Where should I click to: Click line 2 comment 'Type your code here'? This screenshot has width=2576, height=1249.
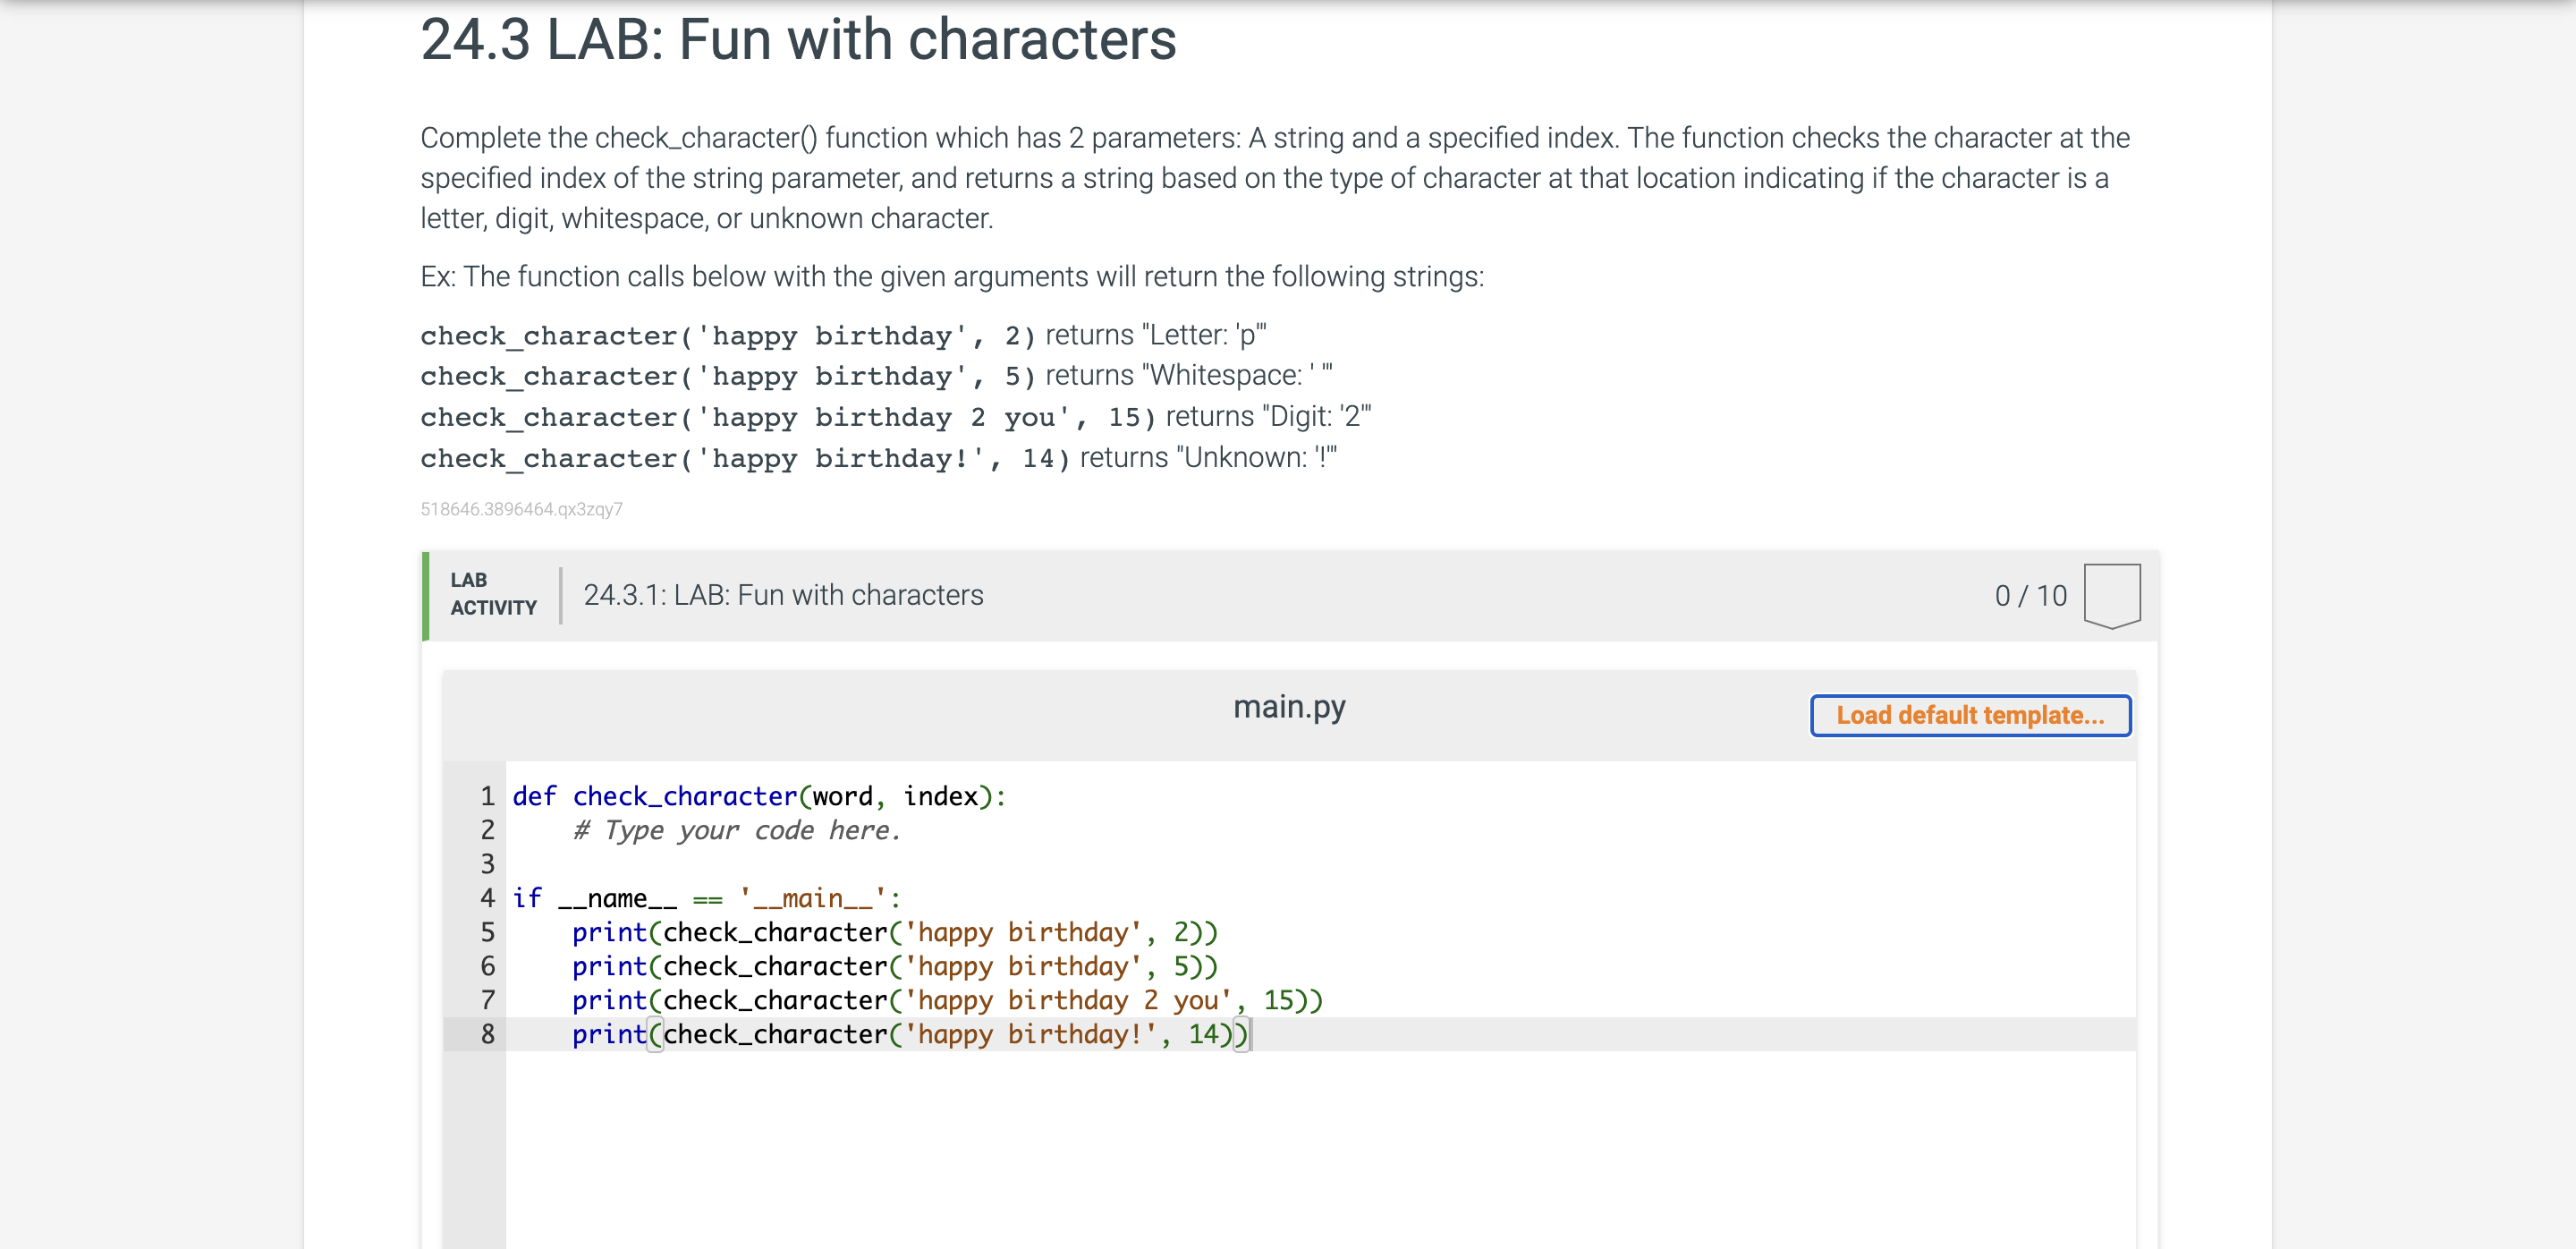pyautogui.click(x=736, y=830)
